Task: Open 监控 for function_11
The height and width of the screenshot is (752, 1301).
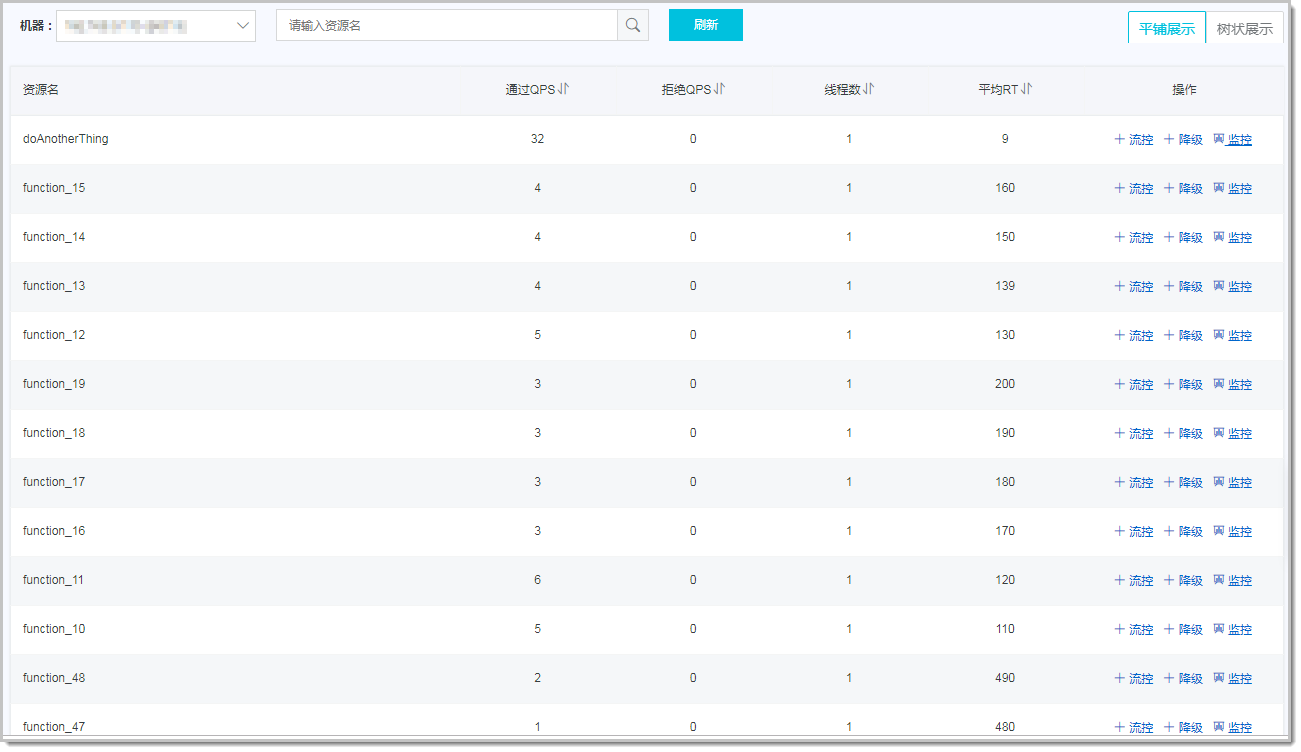Action: (1232, 581)
